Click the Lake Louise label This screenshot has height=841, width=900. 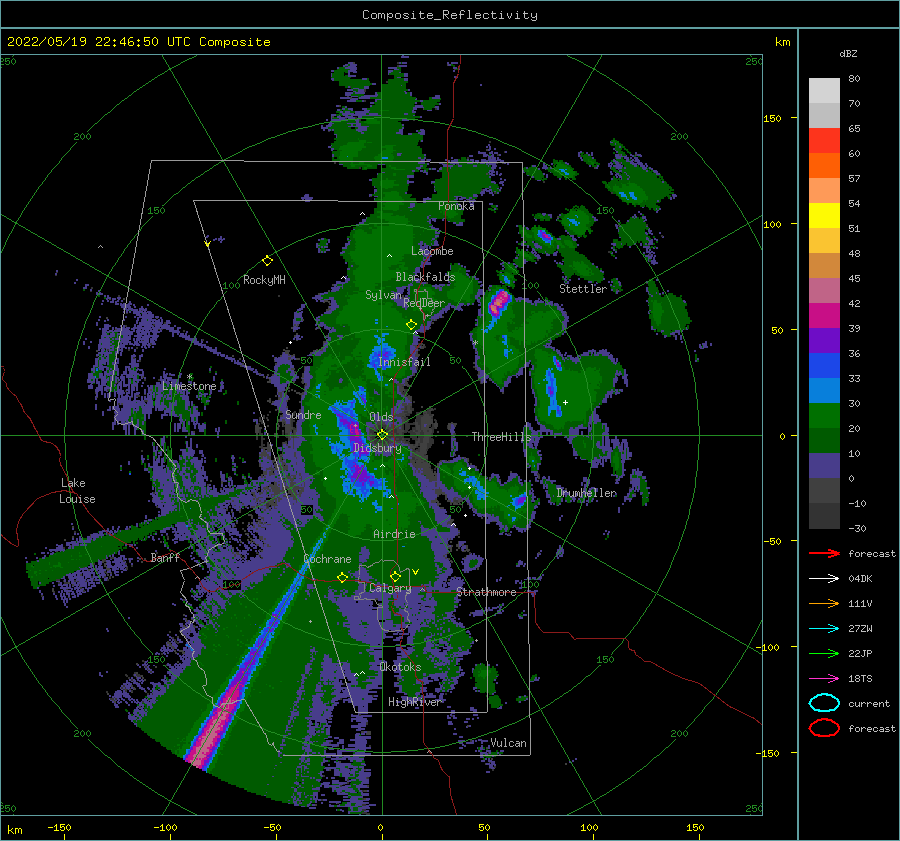77,491
